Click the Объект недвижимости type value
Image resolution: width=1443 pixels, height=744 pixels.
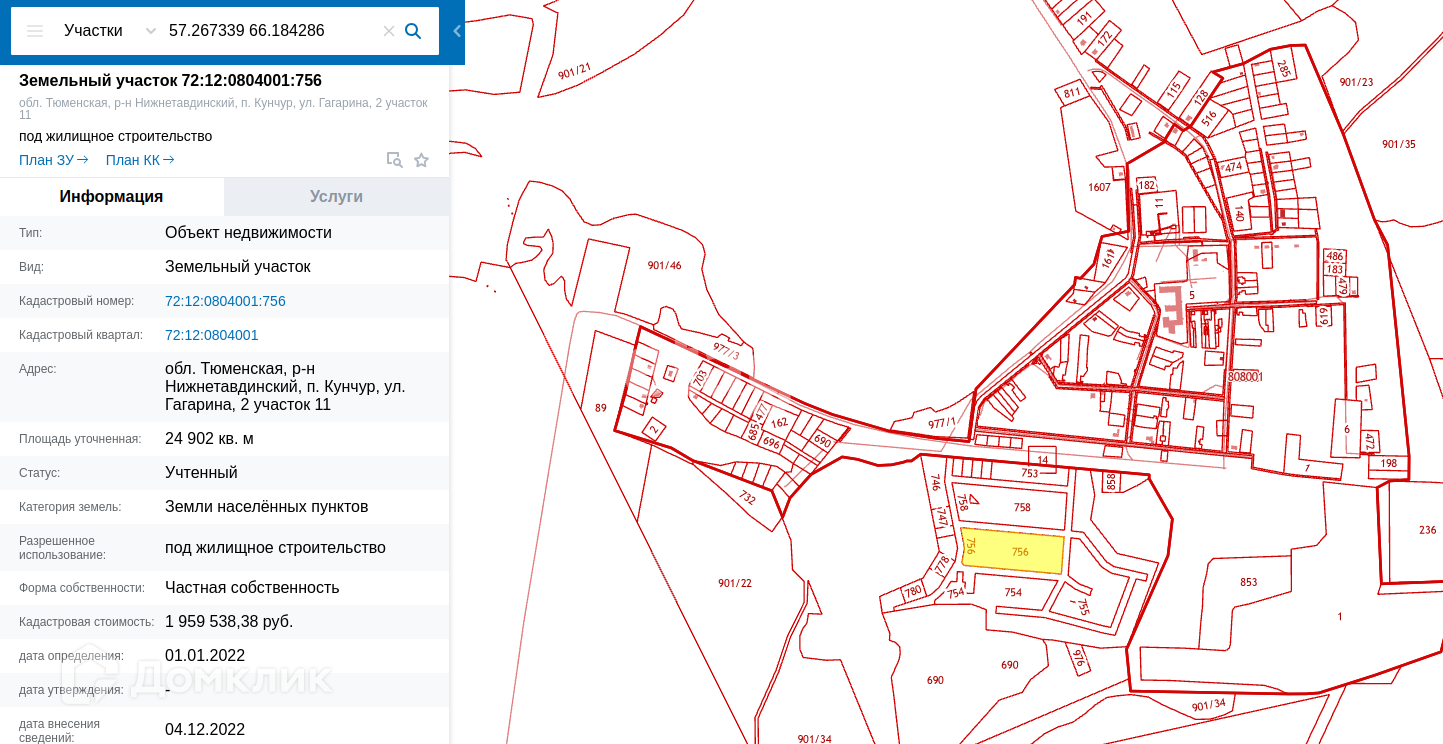(248, 233)
